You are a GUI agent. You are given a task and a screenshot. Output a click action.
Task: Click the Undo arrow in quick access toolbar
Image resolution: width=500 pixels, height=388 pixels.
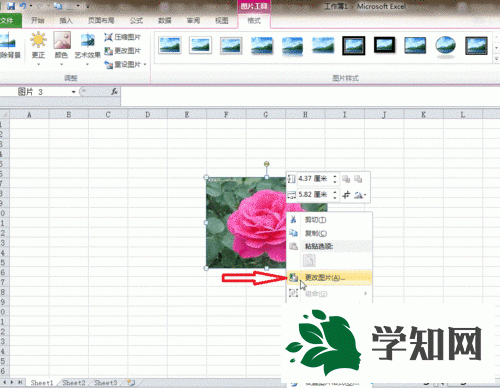tap(23, 5)
